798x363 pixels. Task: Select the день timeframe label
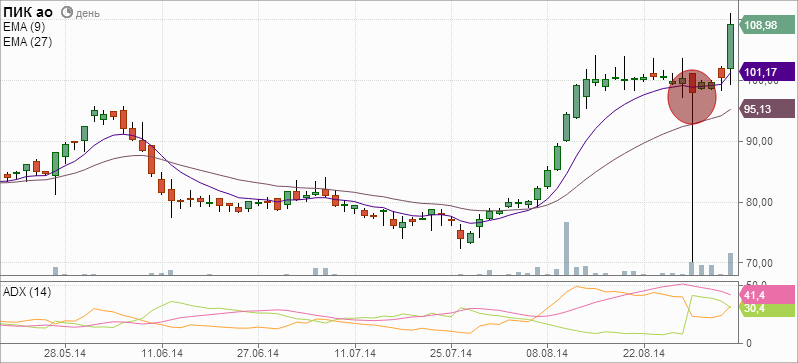(x=88, y=13)
